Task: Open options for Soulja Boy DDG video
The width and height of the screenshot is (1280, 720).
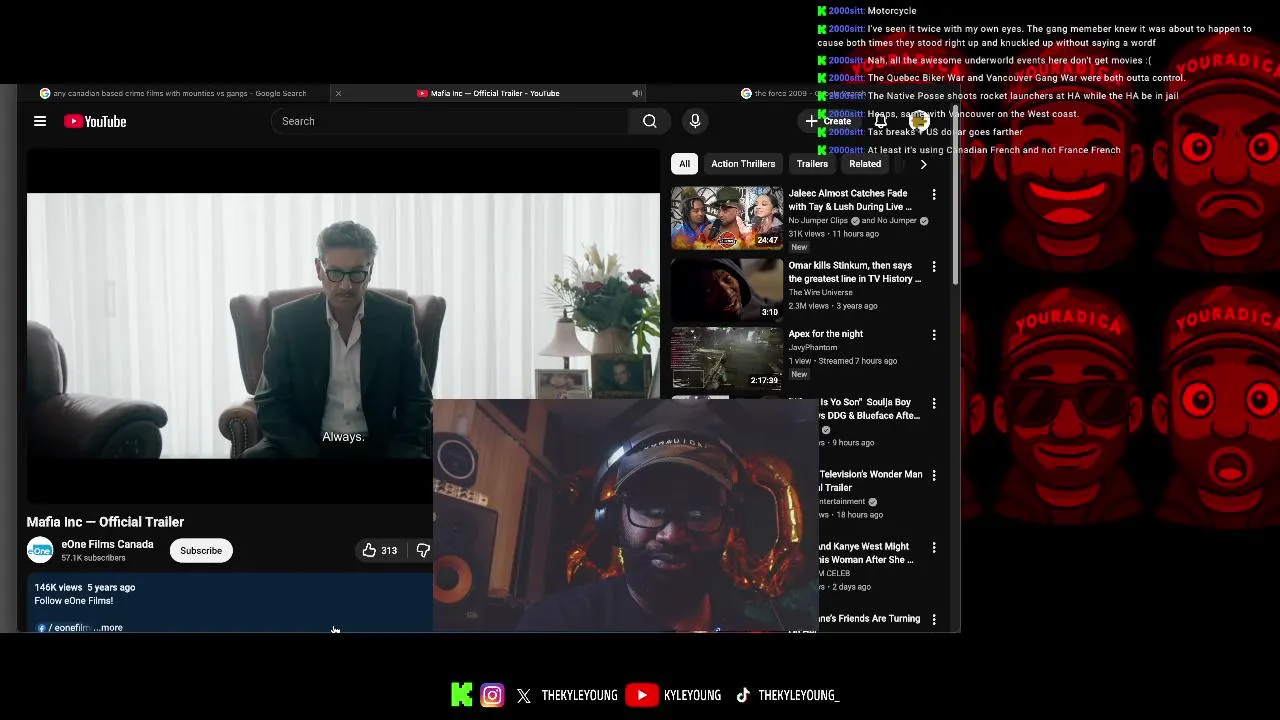Action: [934, 403]
